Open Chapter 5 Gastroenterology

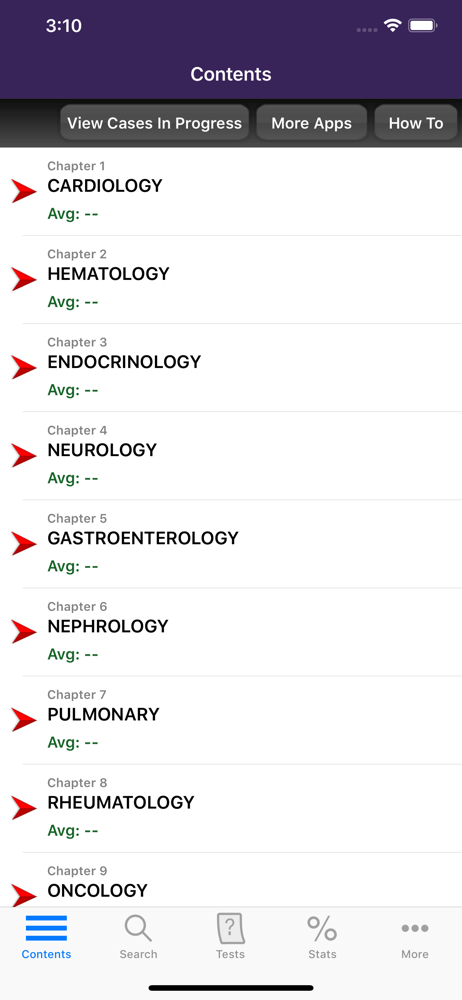pos(231,544)
